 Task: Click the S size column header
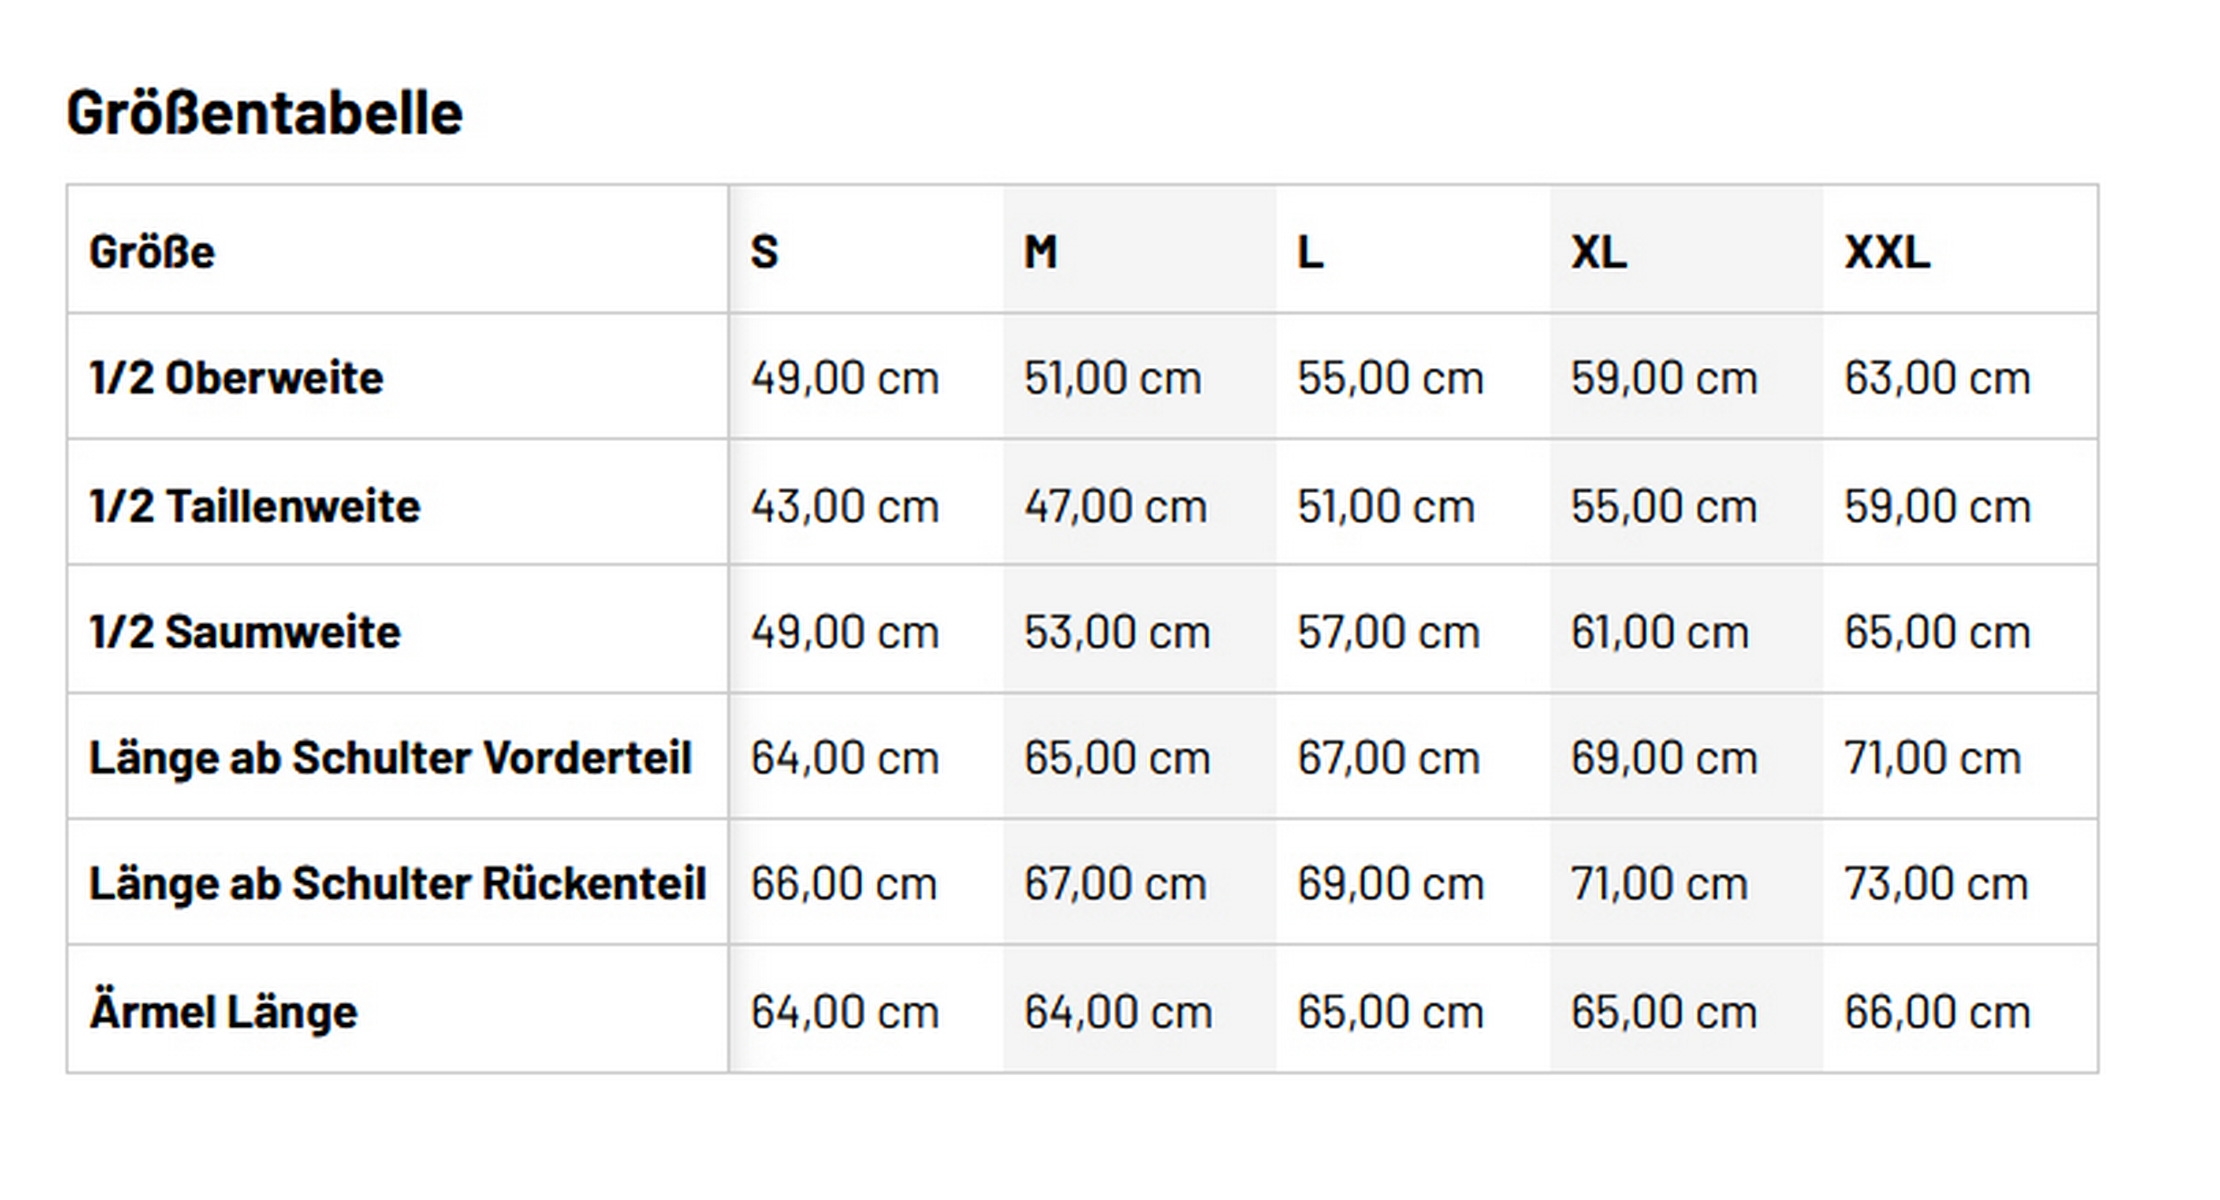(x=764, y=252)
